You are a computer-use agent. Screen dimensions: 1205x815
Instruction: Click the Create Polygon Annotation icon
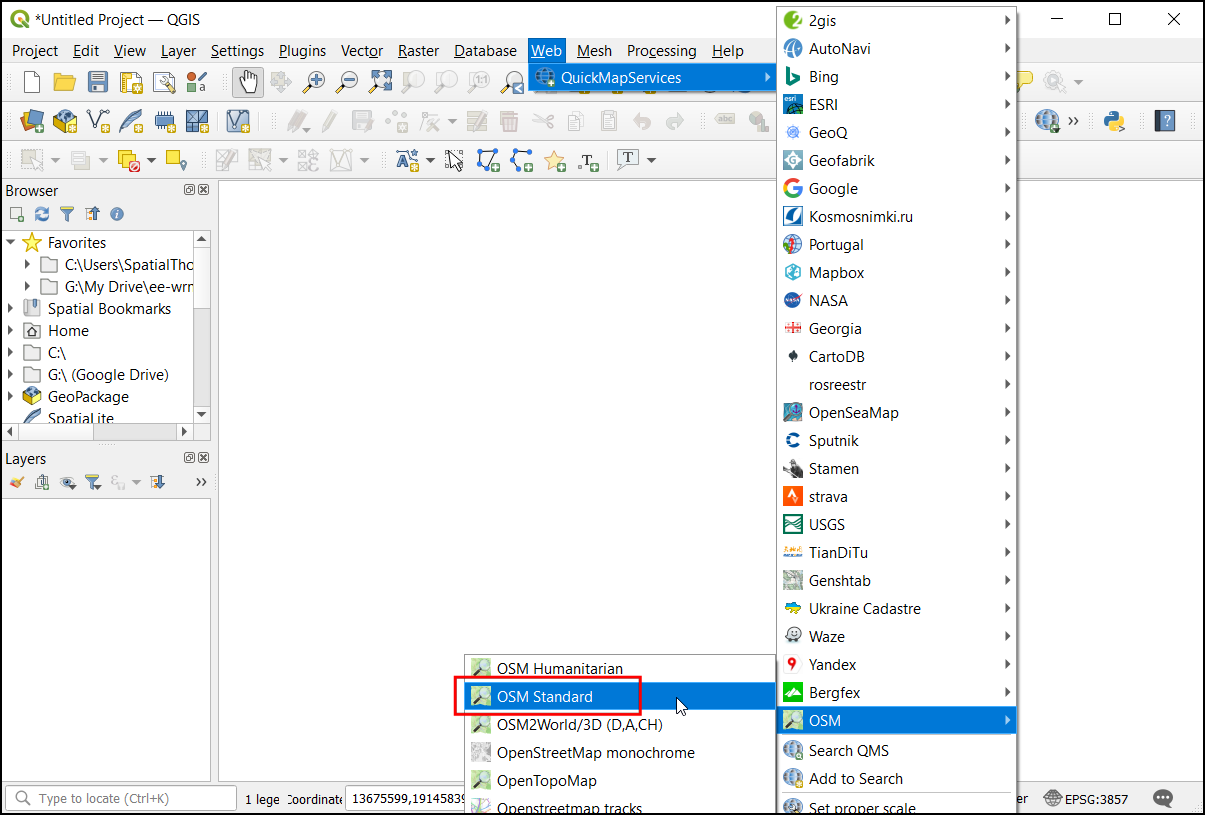488,160
